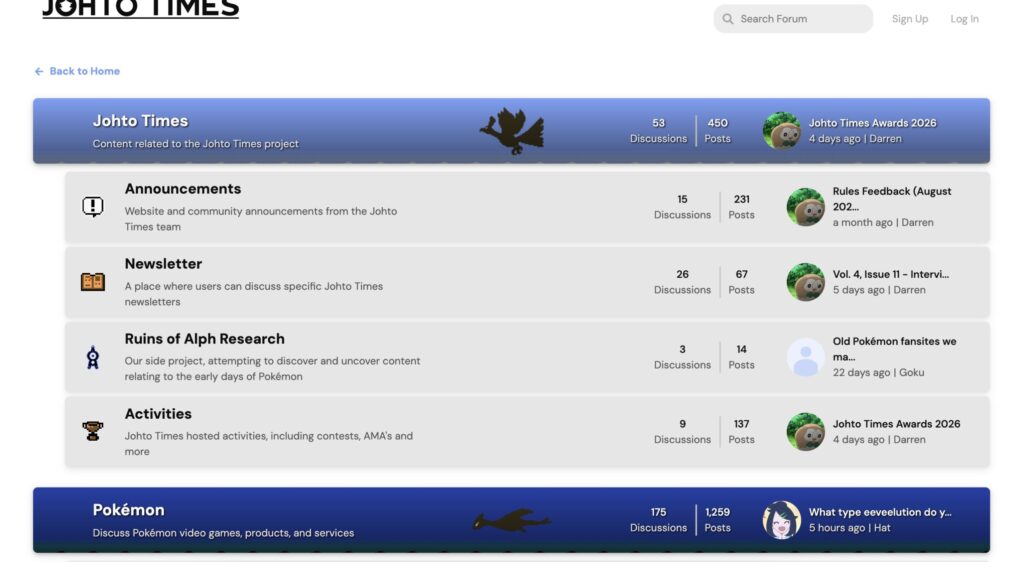
Task: Focus the Search Forum input field
Action: (x=793, y=19)
